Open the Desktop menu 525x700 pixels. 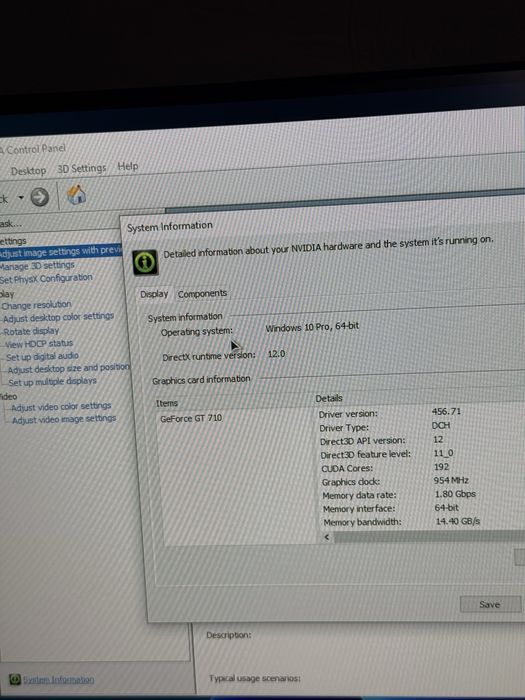(x=28, y=171)
